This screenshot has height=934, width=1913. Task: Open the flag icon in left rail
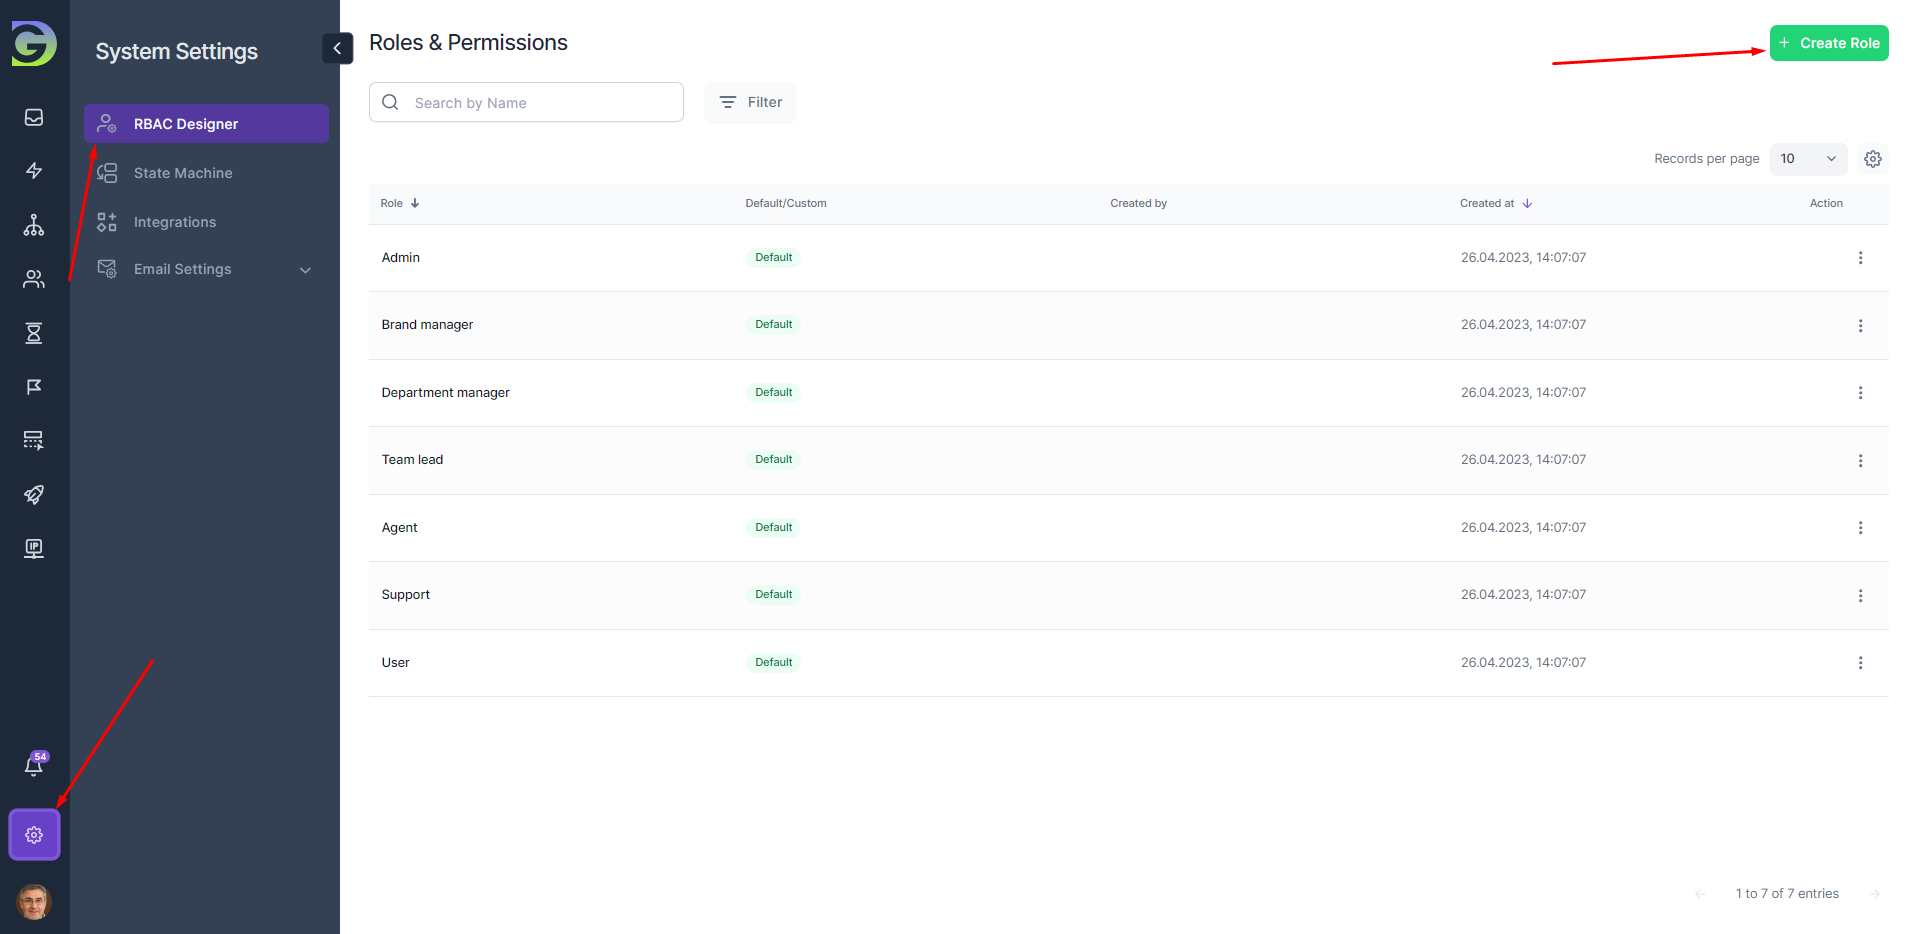[34, 387]
